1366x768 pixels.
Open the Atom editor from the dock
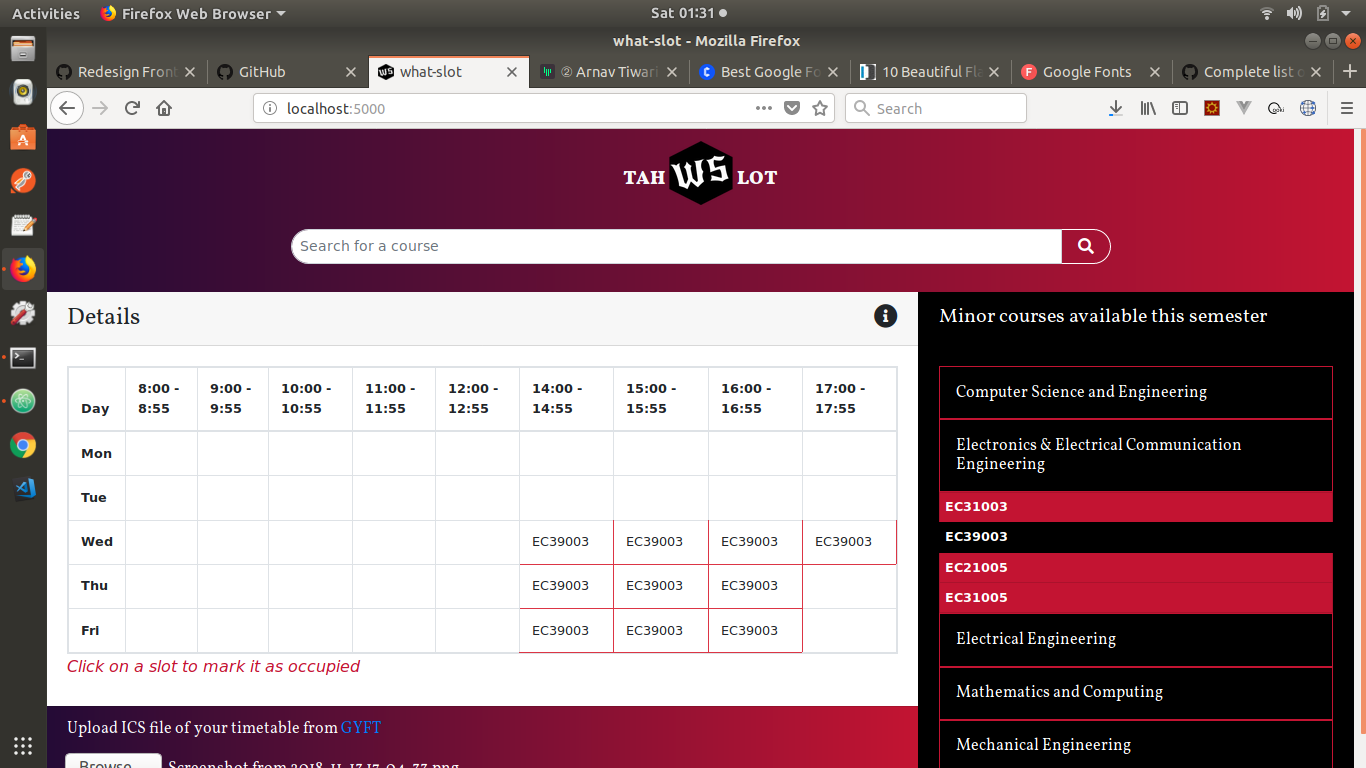click(23, 401)
